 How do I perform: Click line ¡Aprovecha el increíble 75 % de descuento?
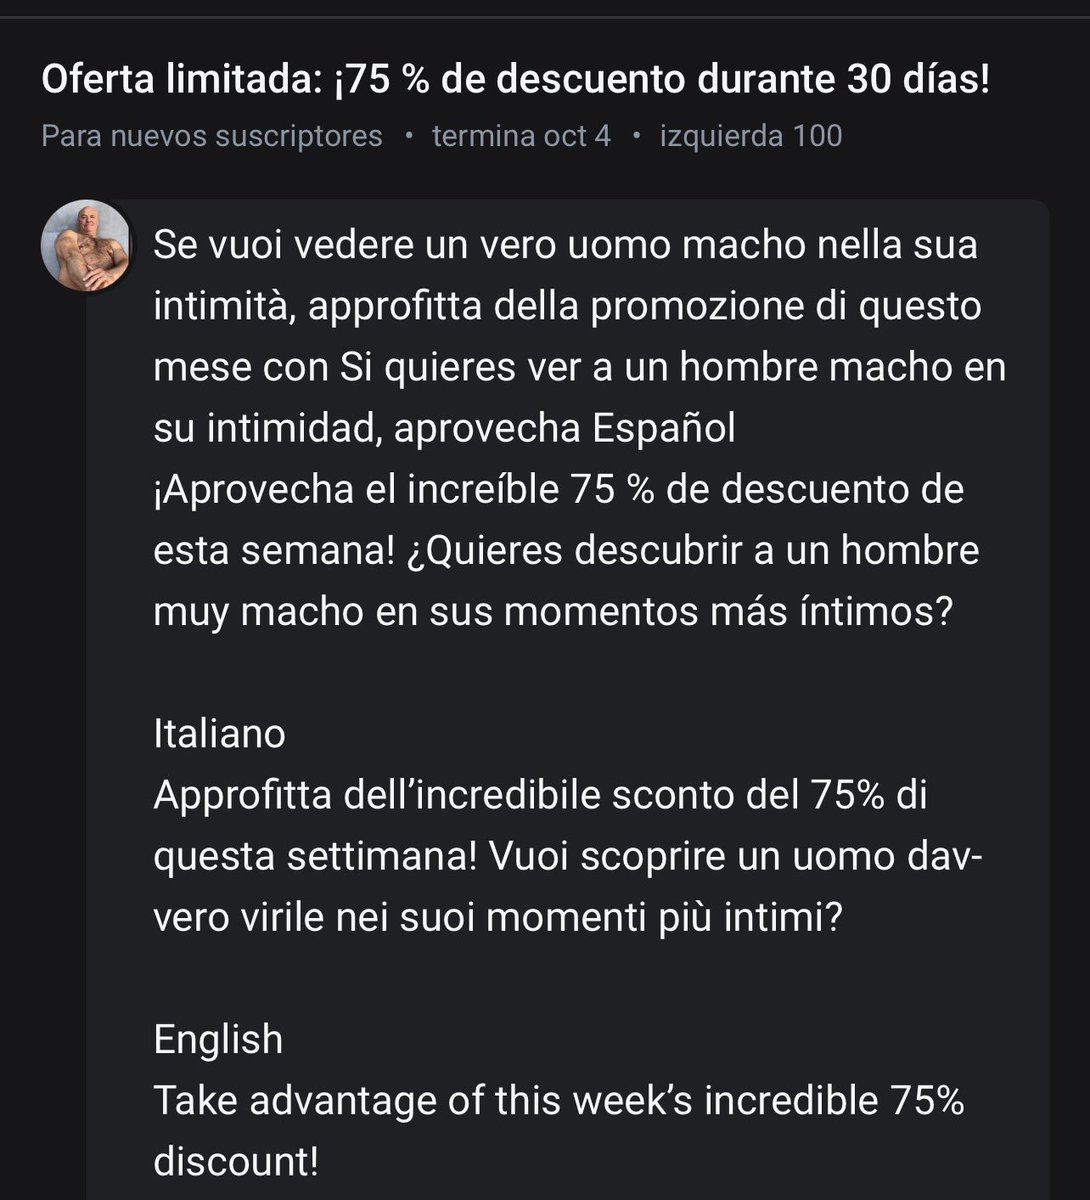coord(559,490)
